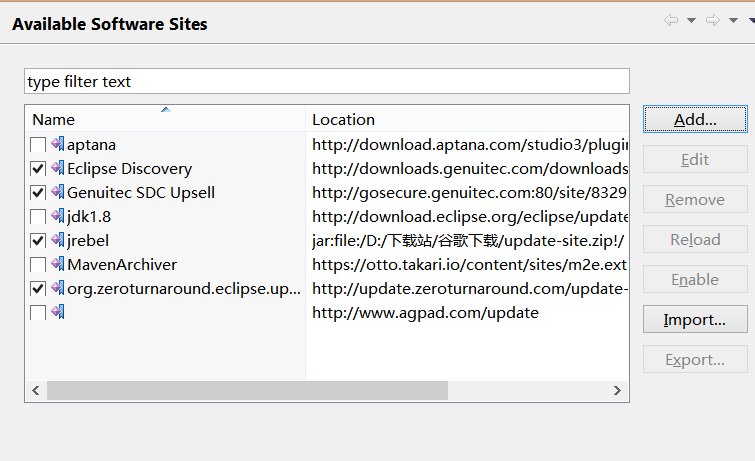The width and height of the screenshot is (755, 461).
Task: Uncheck the Eclipse Discovery checkbox
Action: pos(38,169)
